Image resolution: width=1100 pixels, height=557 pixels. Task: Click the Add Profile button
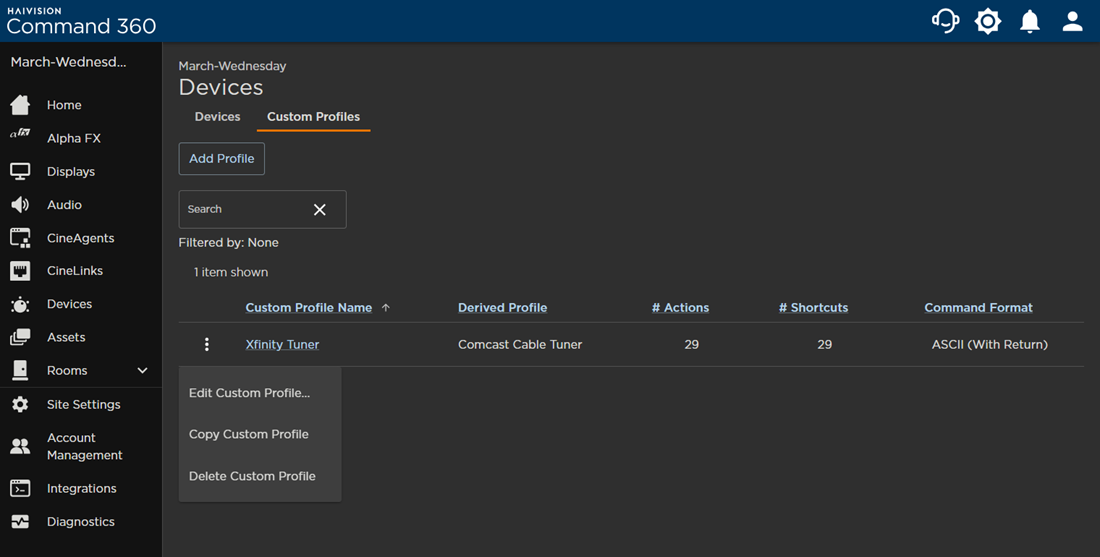pos(222,159)
